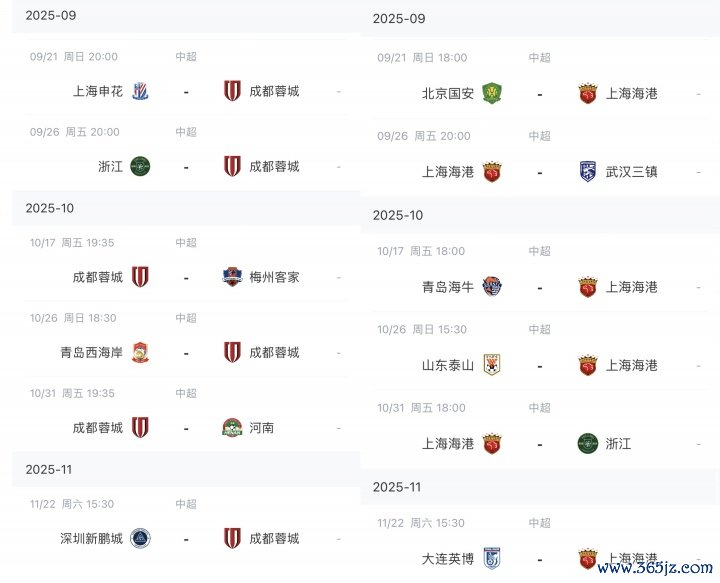Select the 北京国安 team name
The width and height of the screenshot is (720, 583).
(x=448, y=94)
